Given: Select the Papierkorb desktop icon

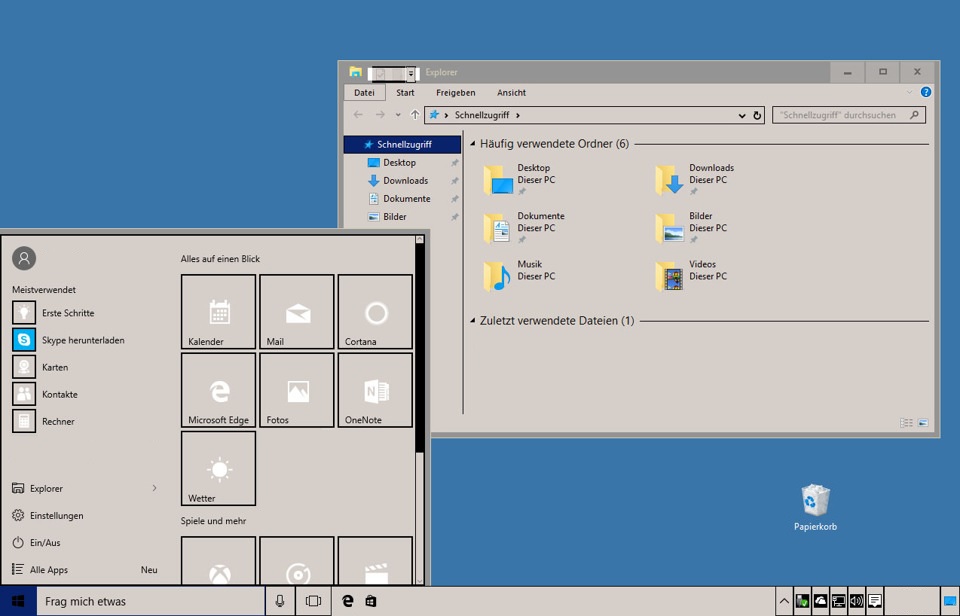Looking at the screenshot, I should (815, 508).
